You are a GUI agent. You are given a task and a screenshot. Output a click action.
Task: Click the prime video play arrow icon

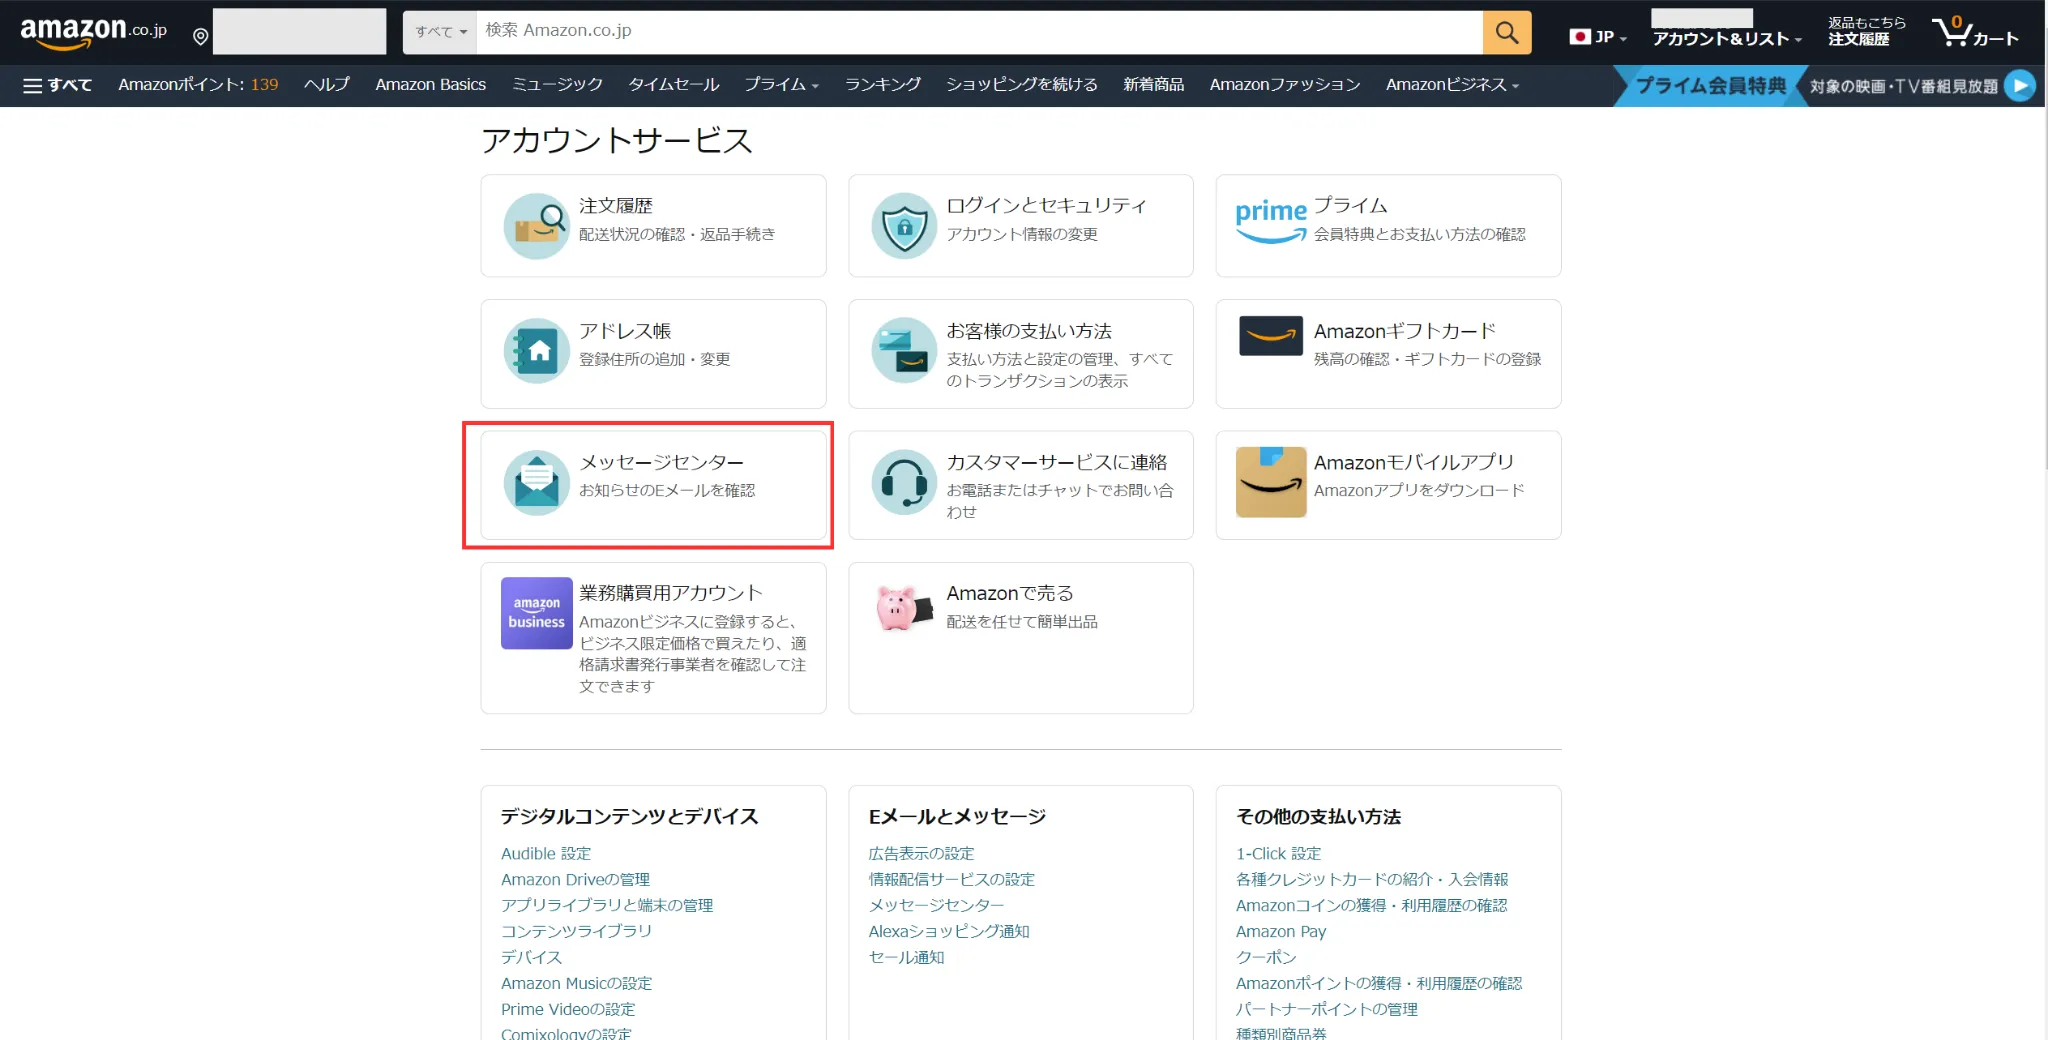pyautogui.click(x=2020, y=86)
